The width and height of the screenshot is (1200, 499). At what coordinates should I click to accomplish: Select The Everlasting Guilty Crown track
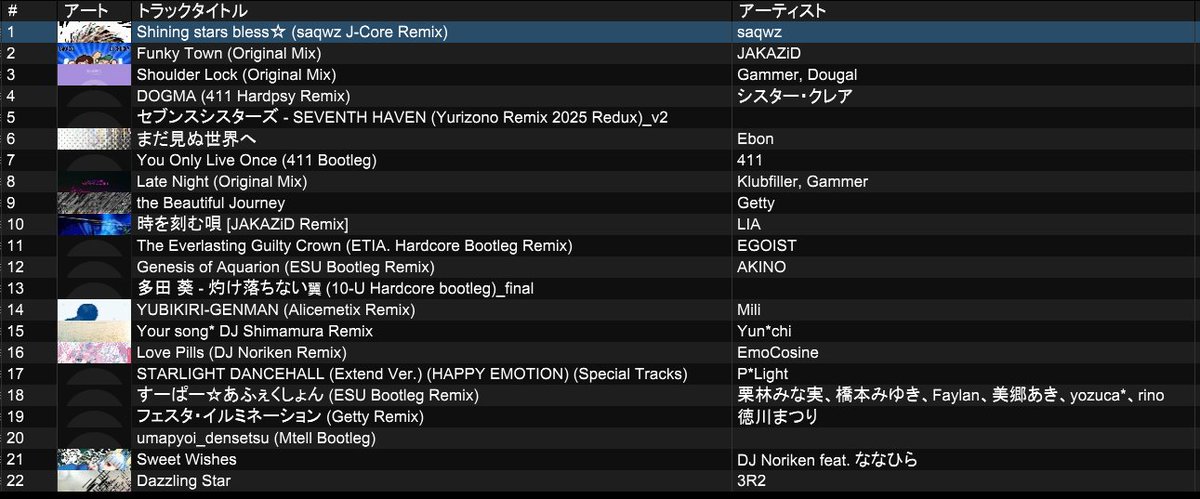355,245
